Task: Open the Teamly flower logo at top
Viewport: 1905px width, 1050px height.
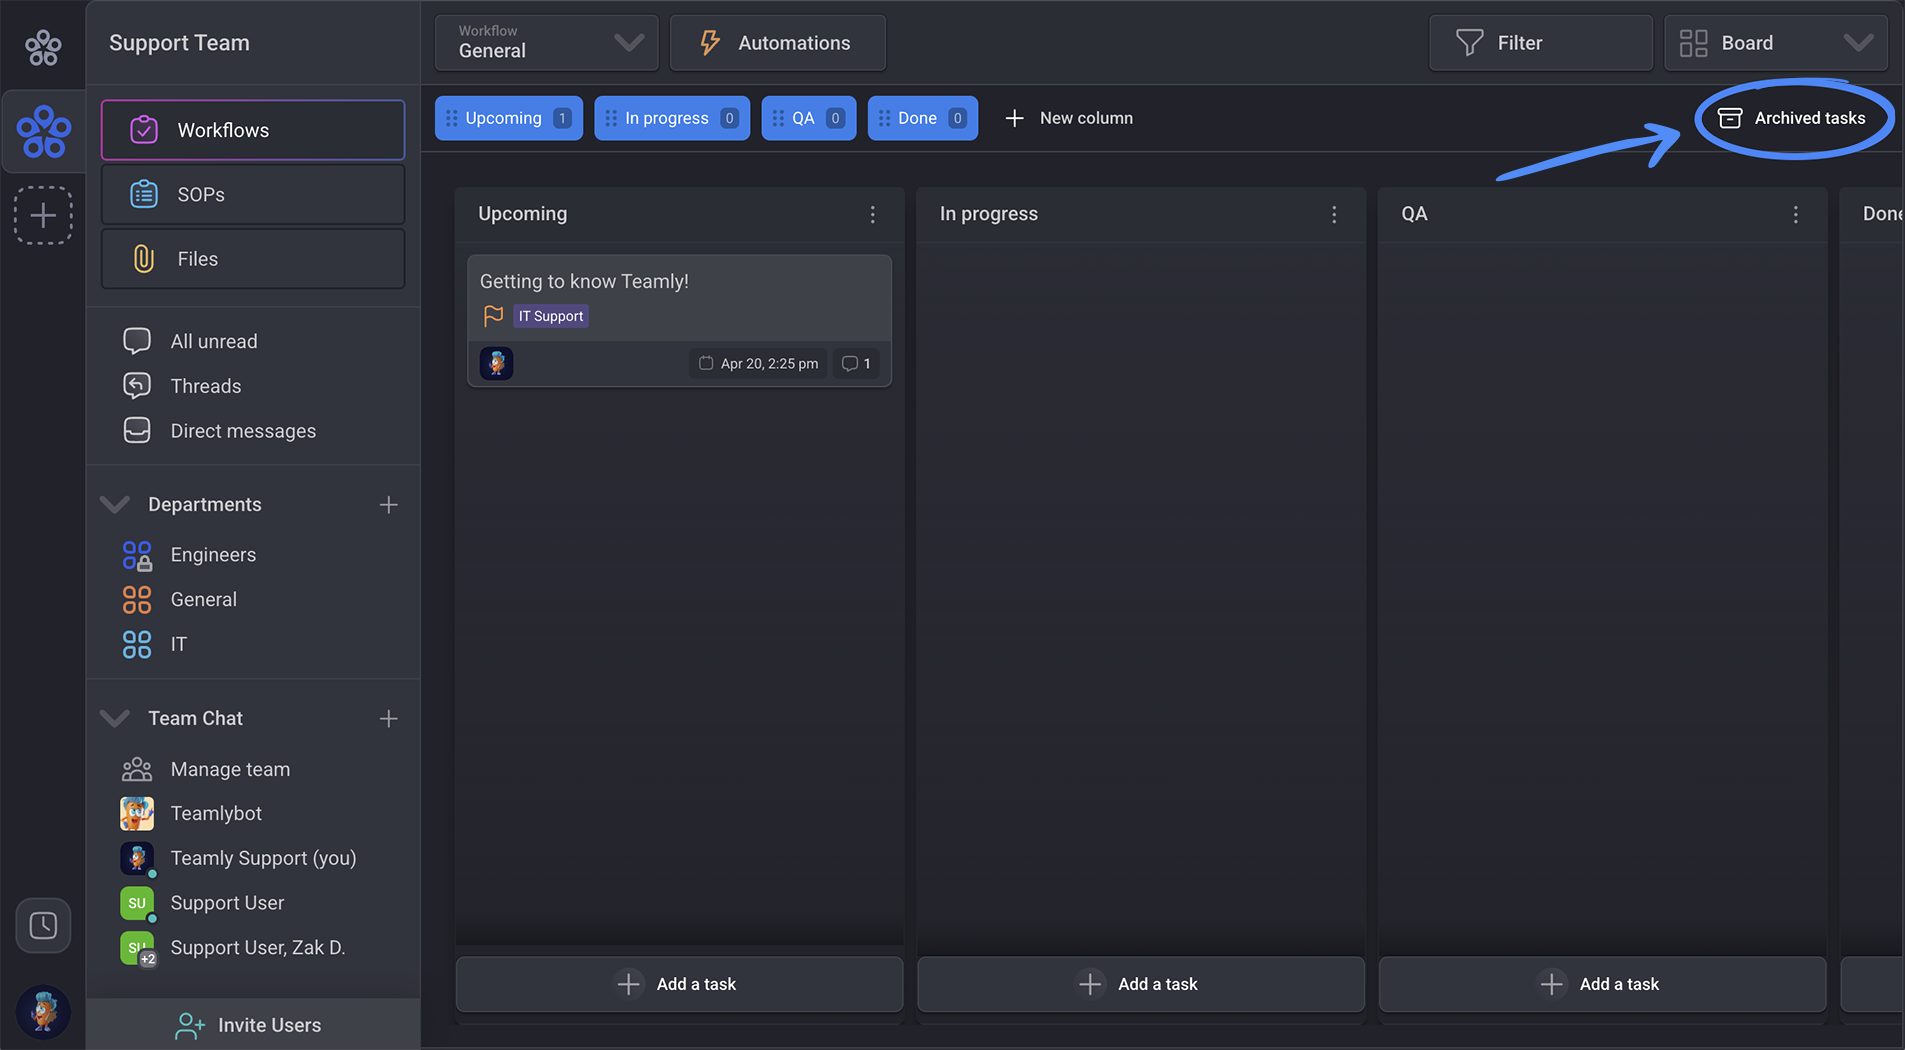Action: coord(43,46)
